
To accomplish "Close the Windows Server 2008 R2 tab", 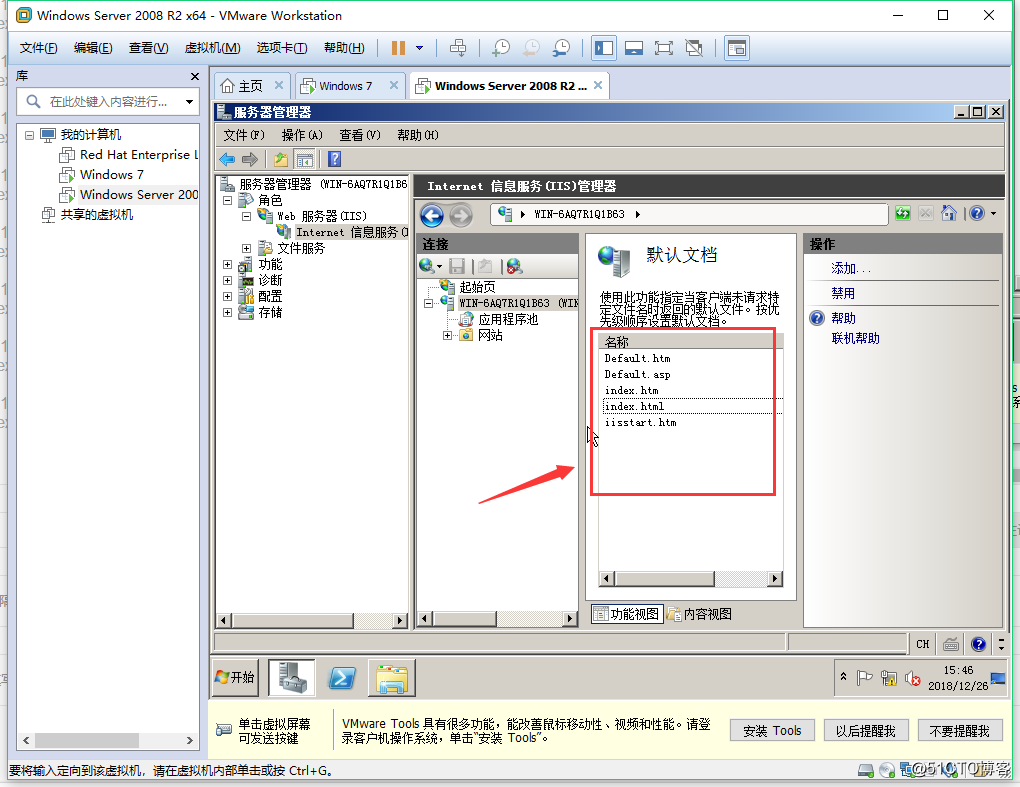I will 598,85.
